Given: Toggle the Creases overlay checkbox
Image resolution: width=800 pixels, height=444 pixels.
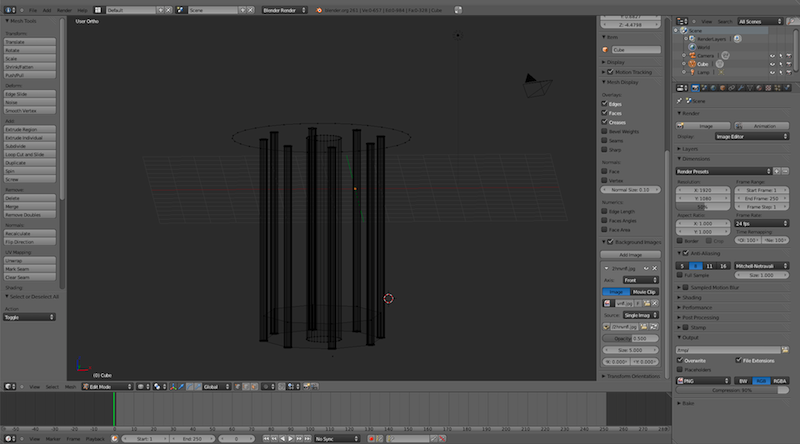Looking at the screenshot, I should point(605,122).
